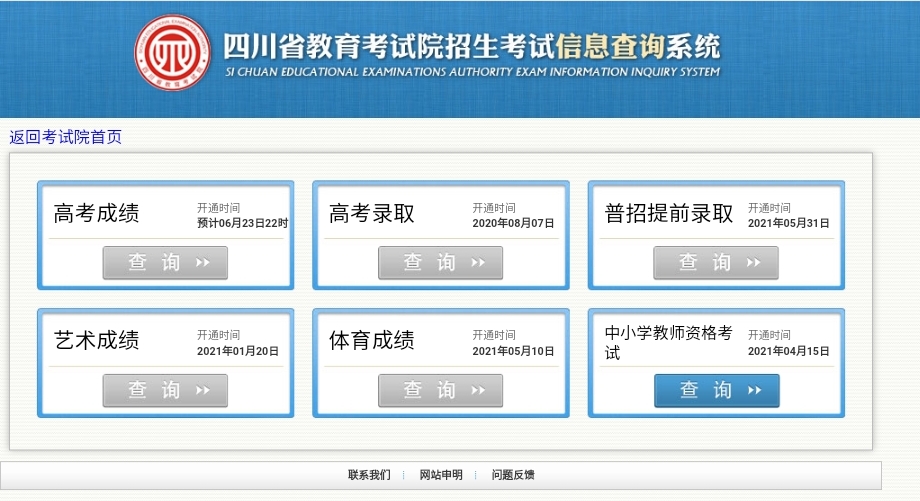Click the date text 2021年04月15日
Viewport: 920px width, 501px height.
[x=788, y=351]
